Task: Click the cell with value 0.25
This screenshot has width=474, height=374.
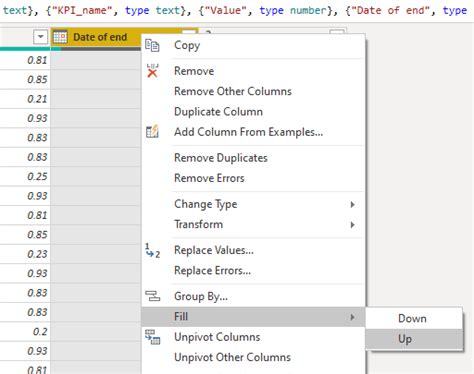Action: click(25, 177)
